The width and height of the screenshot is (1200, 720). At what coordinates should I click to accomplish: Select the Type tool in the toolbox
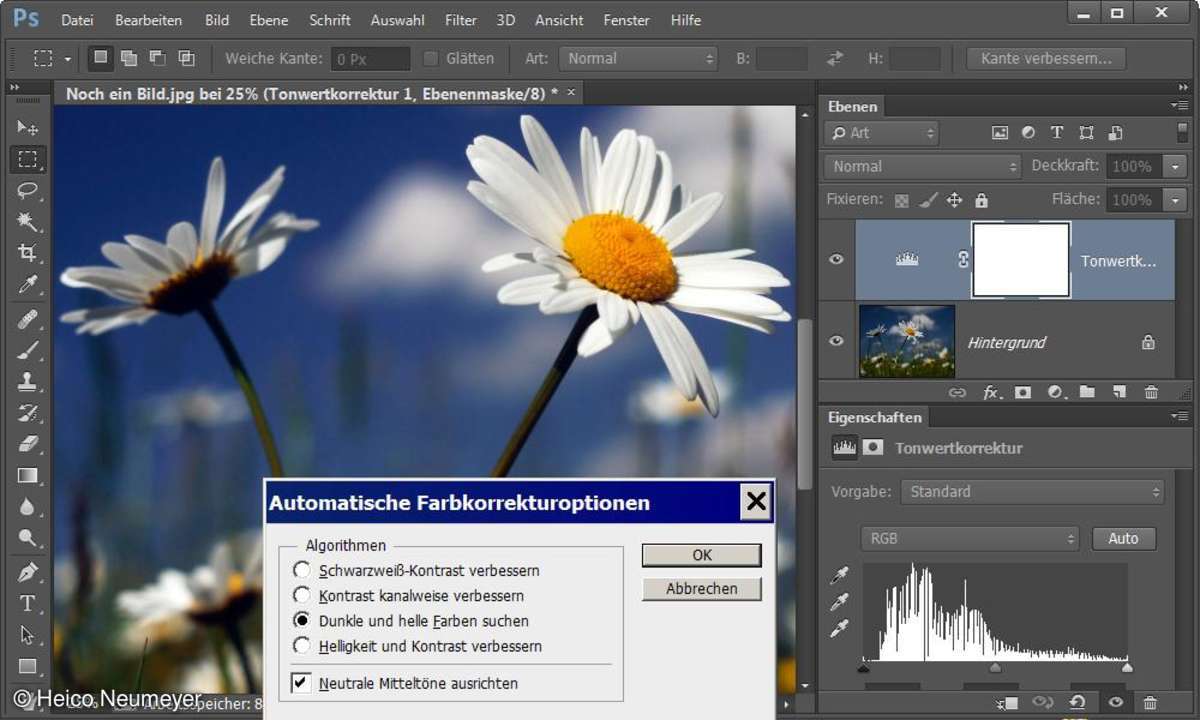[x=27, y=603]
